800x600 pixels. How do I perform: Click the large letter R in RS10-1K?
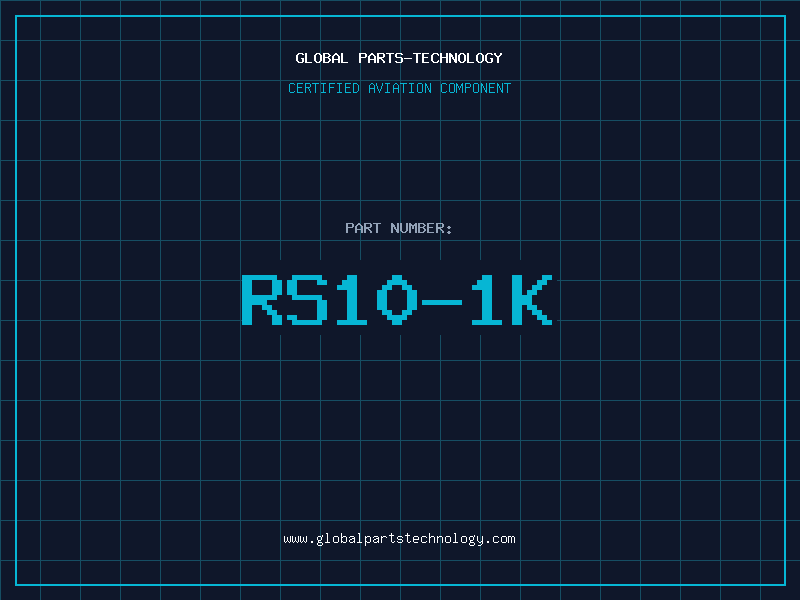click(x=262, y=300)
